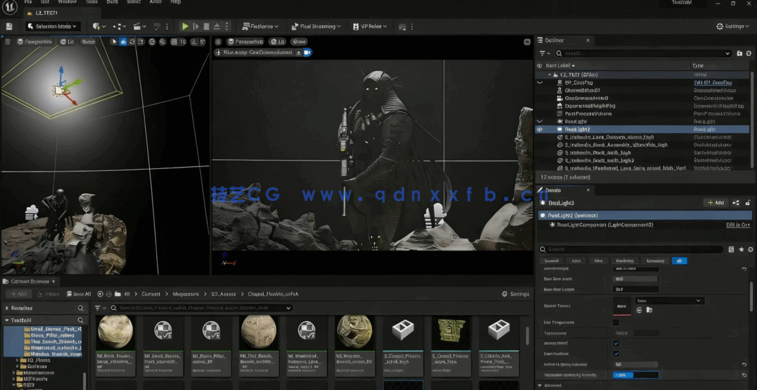Open Perspective menu in the right viewport
Viewport: 757px width, 390px height.
(245, 42)
